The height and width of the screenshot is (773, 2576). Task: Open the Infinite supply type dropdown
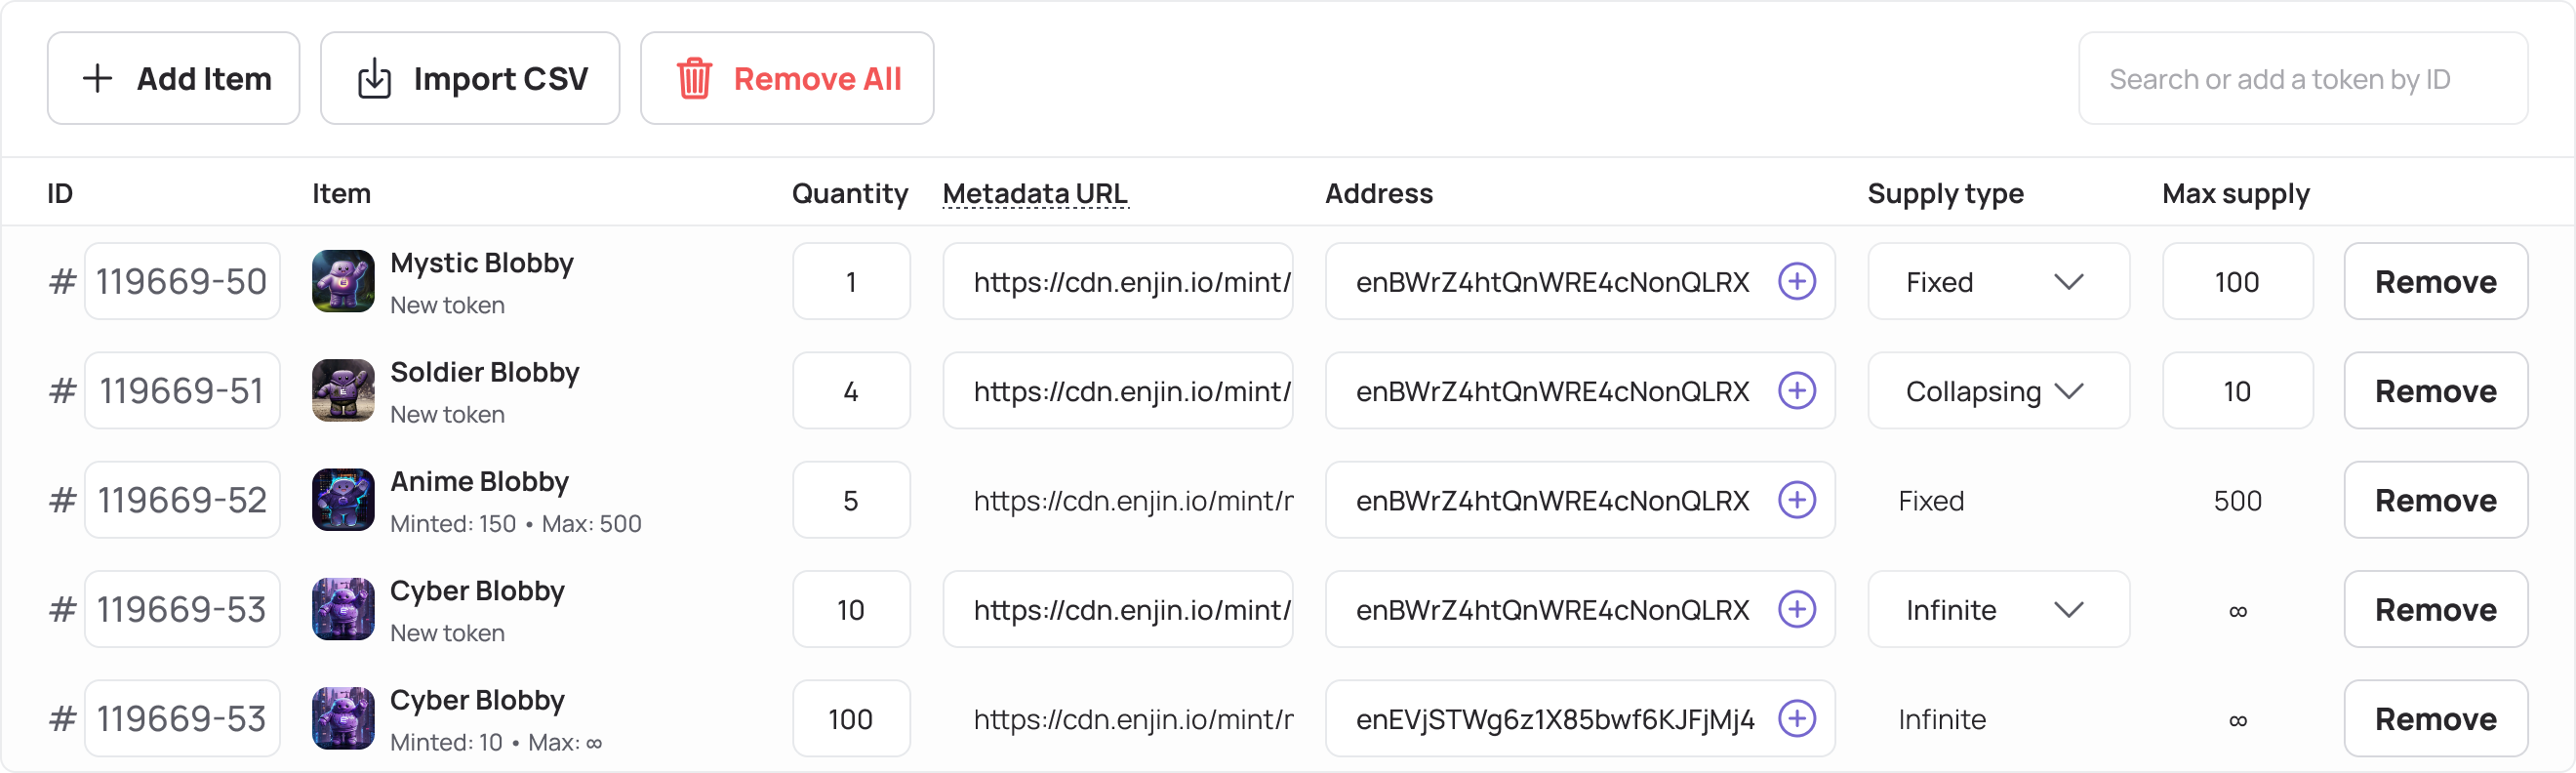[1997, 610]
